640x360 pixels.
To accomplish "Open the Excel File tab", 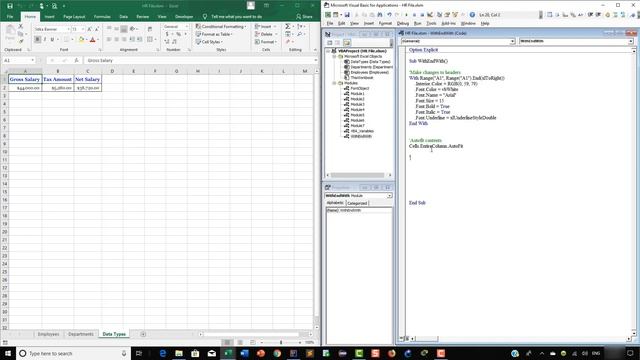I will pyautogui.click(x=10, y=17).
